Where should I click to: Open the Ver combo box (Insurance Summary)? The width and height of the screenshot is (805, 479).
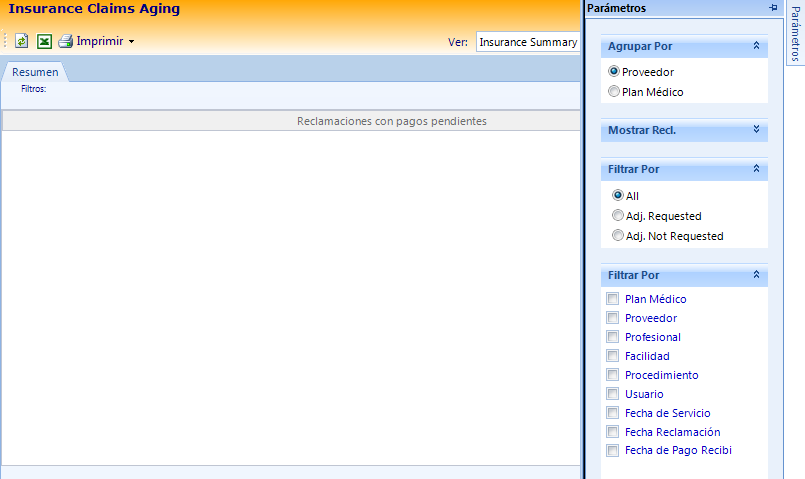527,42
